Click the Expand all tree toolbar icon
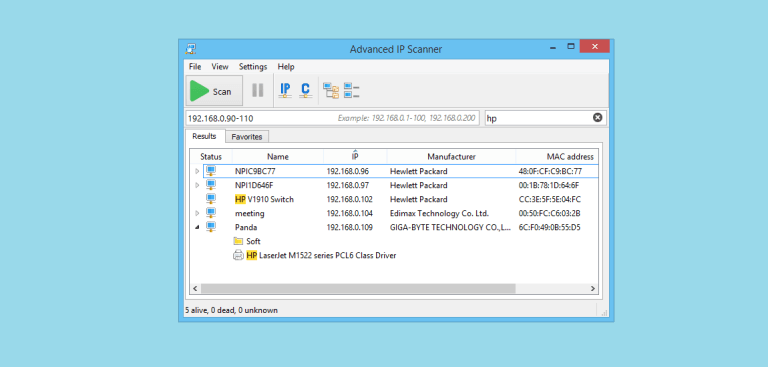Screen dimensions: 768x367 pyautogui.click(x=331, y=91)
